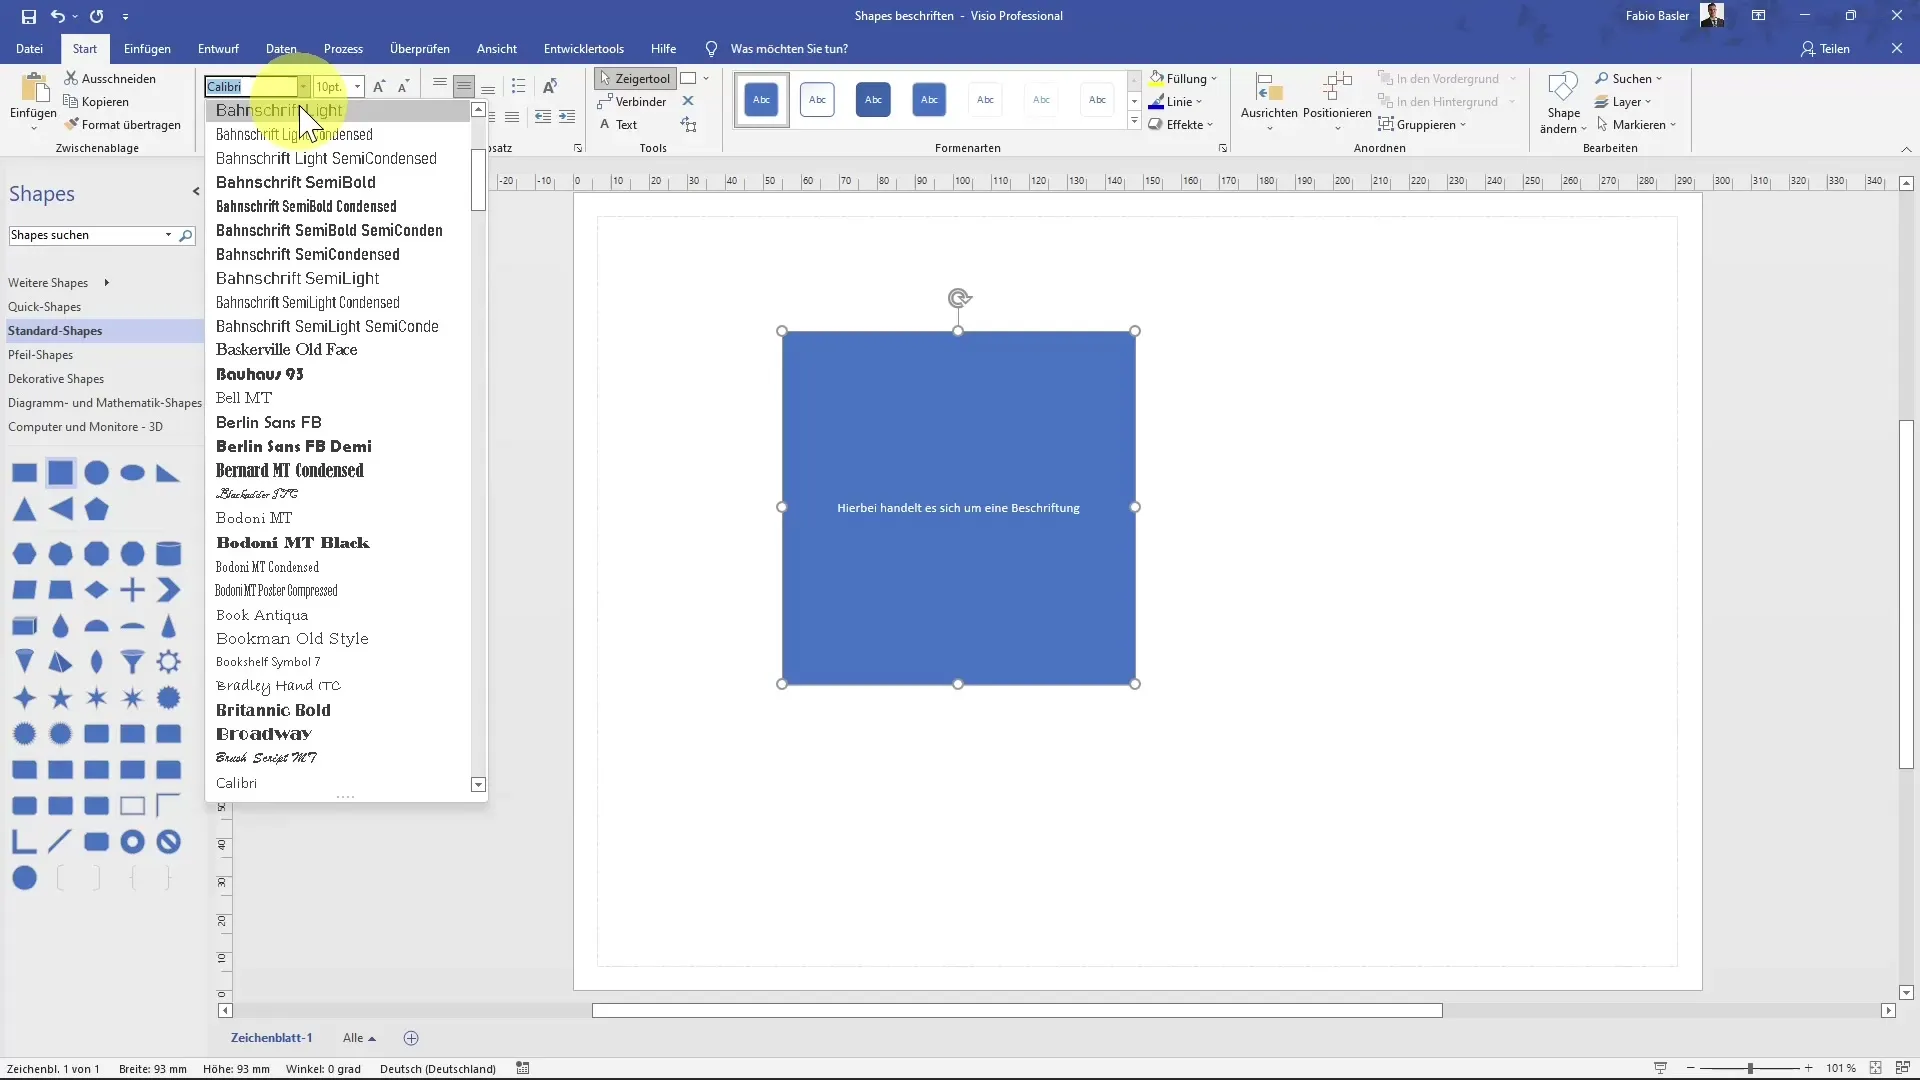This screenshot has height=1080, width=1920.
Task: Click the Start tab in ribbon
Action: 84,49
